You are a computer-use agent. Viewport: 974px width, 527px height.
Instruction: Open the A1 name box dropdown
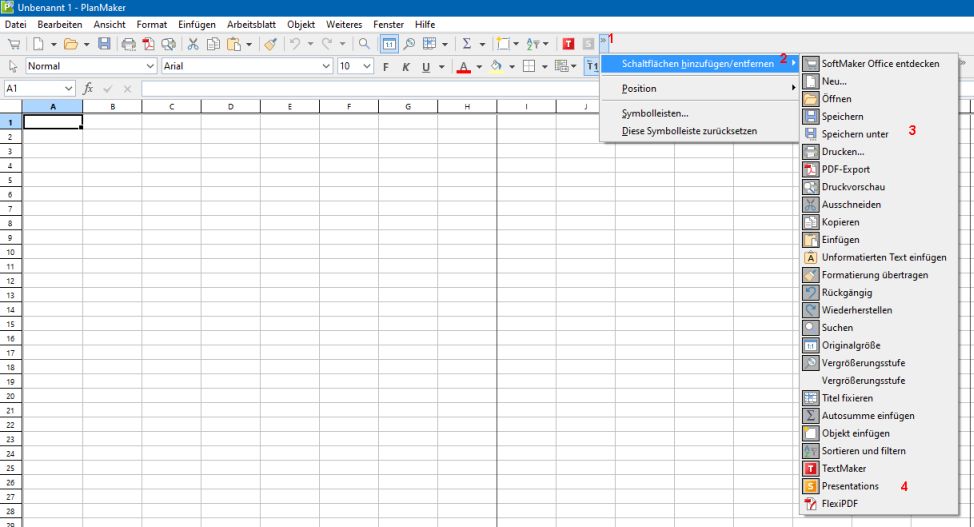click(x=68, y=89)
